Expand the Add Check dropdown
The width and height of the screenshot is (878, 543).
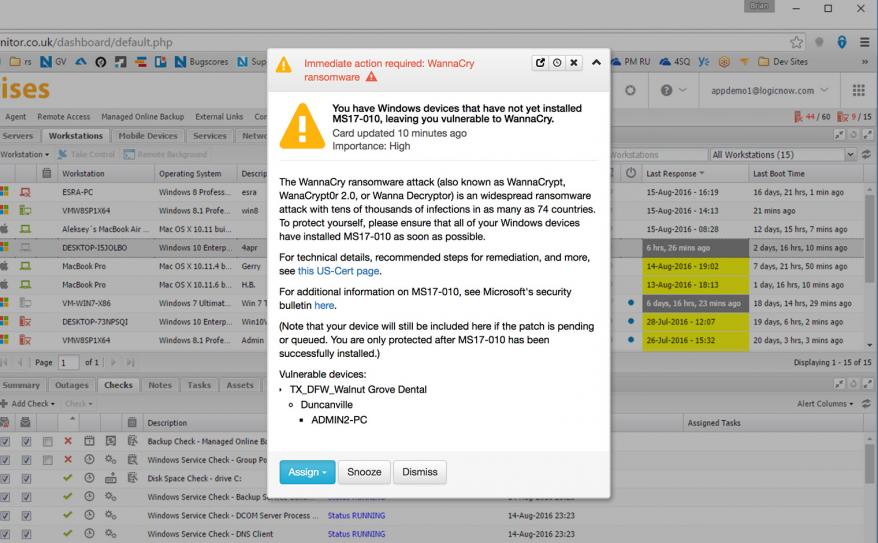pyautogui.click(x=29, y=404)
